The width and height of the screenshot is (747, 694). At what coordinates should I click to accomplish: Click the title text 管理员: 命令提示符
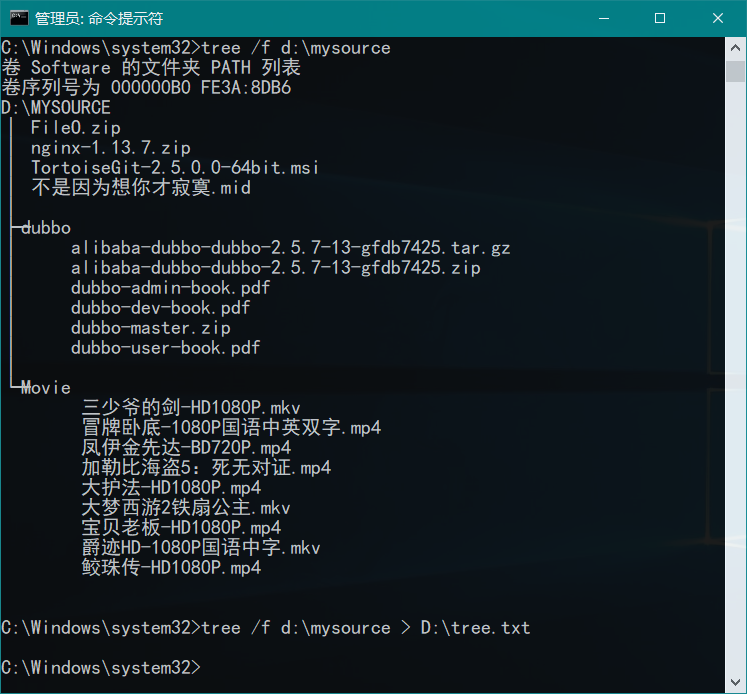click(x=99, y=19)
